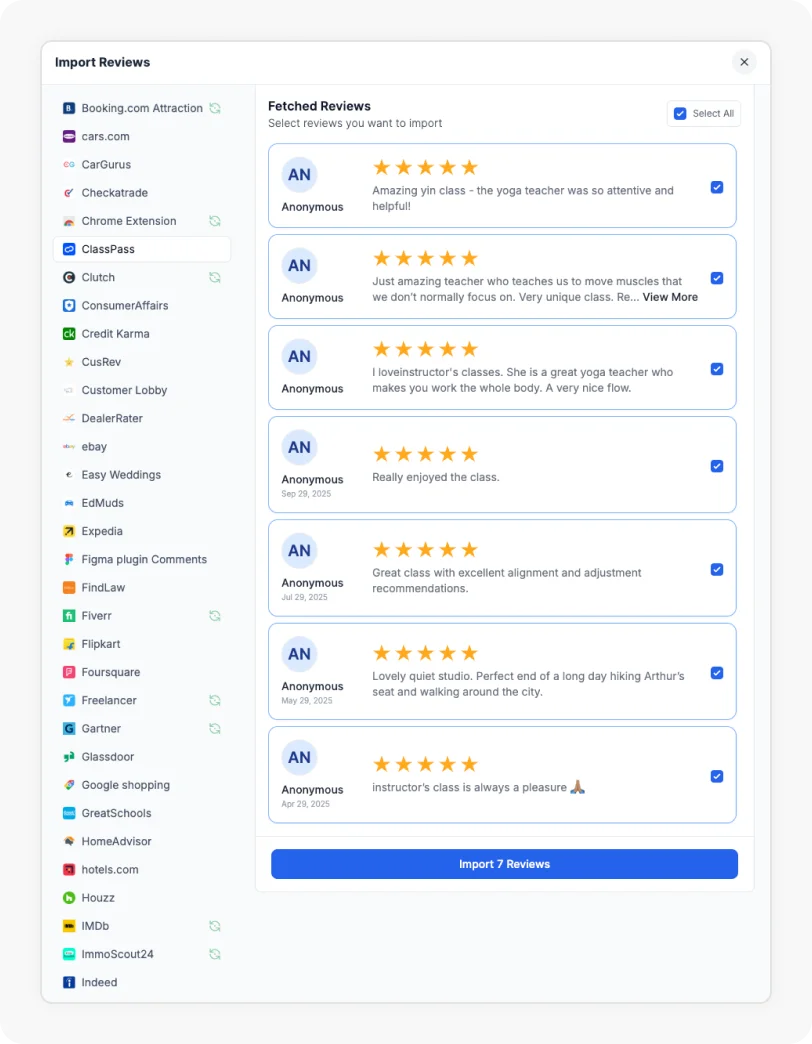The height and width of the screenshot is (1044, 812).
Task: Click the sync icon next to Booking.com Attraction
Action: (215, 108)
